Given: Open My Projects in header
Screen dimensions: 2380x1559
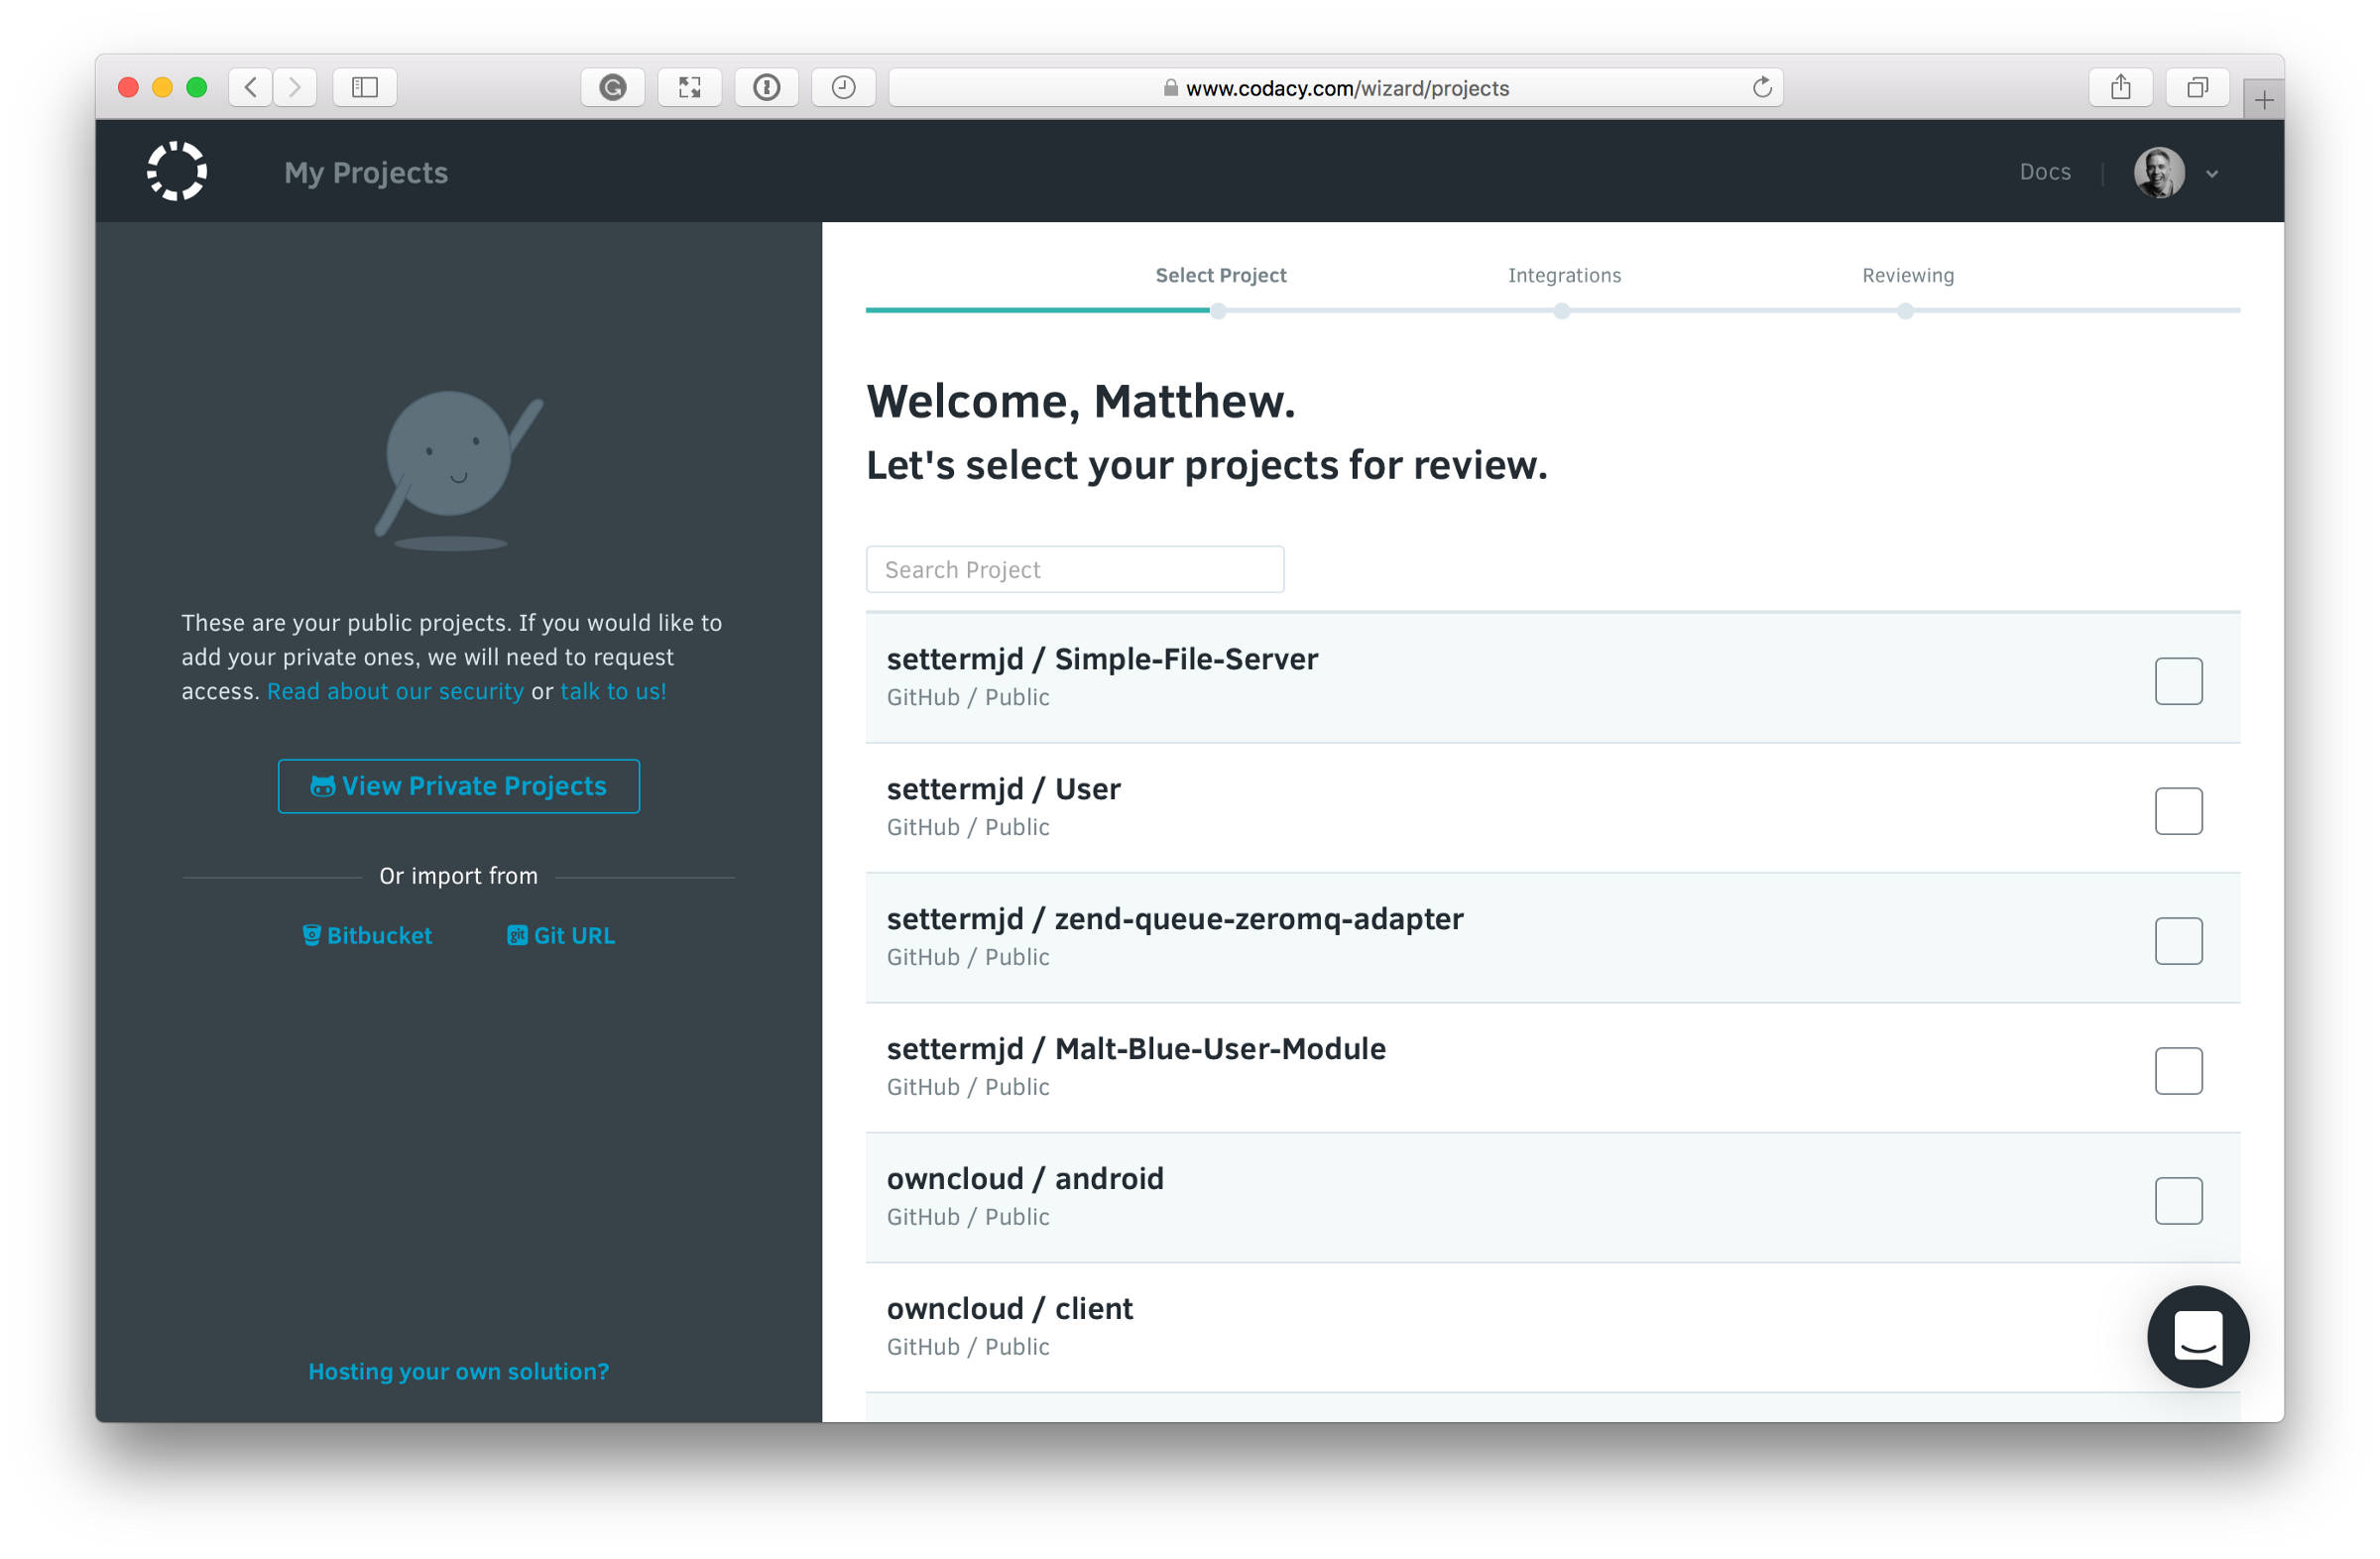Looking at the screenshot, I should pos(366,173).
